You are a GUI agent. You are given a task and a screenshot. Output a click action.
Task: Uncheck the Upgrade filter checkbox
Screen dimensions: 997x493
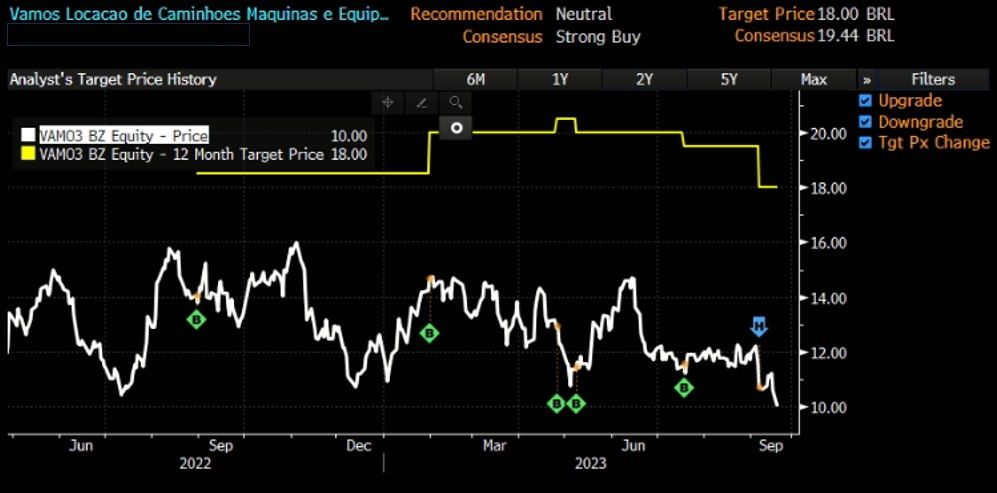tap(865, 100)
